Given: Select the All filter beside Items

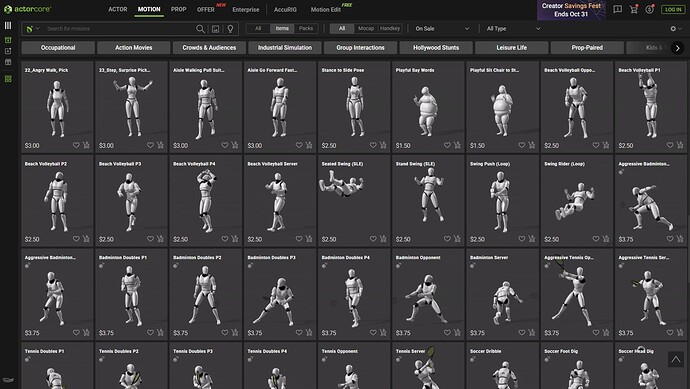Looking at the screenshot, I should (x=258, y=29).
